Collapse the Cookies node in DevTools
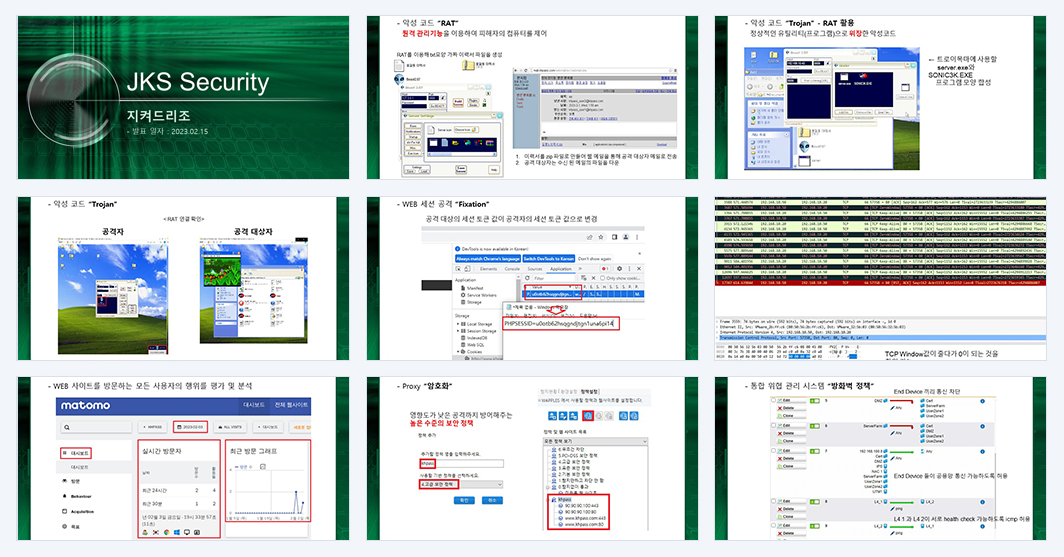The image size is (1064, 557). pos(458,351)
